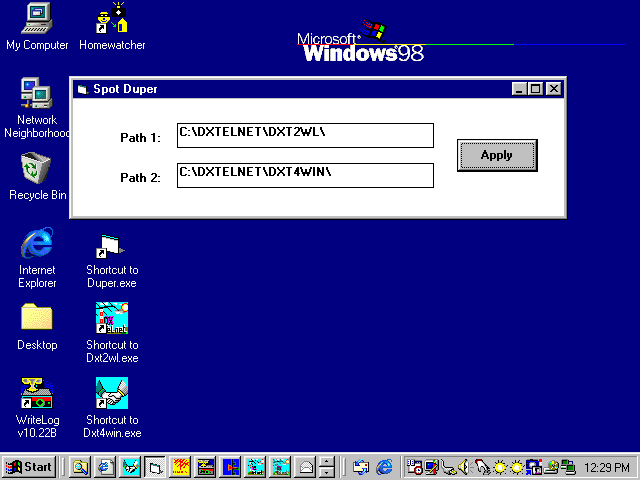Click the envelope icon in taskbar

306,467
